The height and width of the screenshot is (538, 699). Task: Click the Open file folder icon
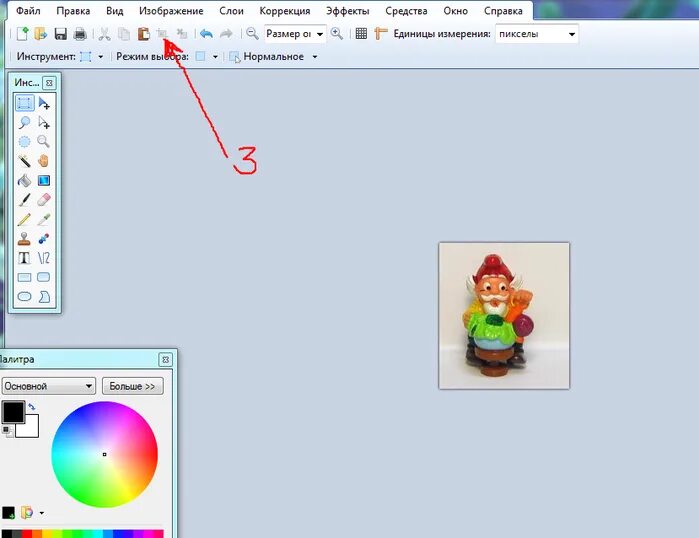coord(41,34)
